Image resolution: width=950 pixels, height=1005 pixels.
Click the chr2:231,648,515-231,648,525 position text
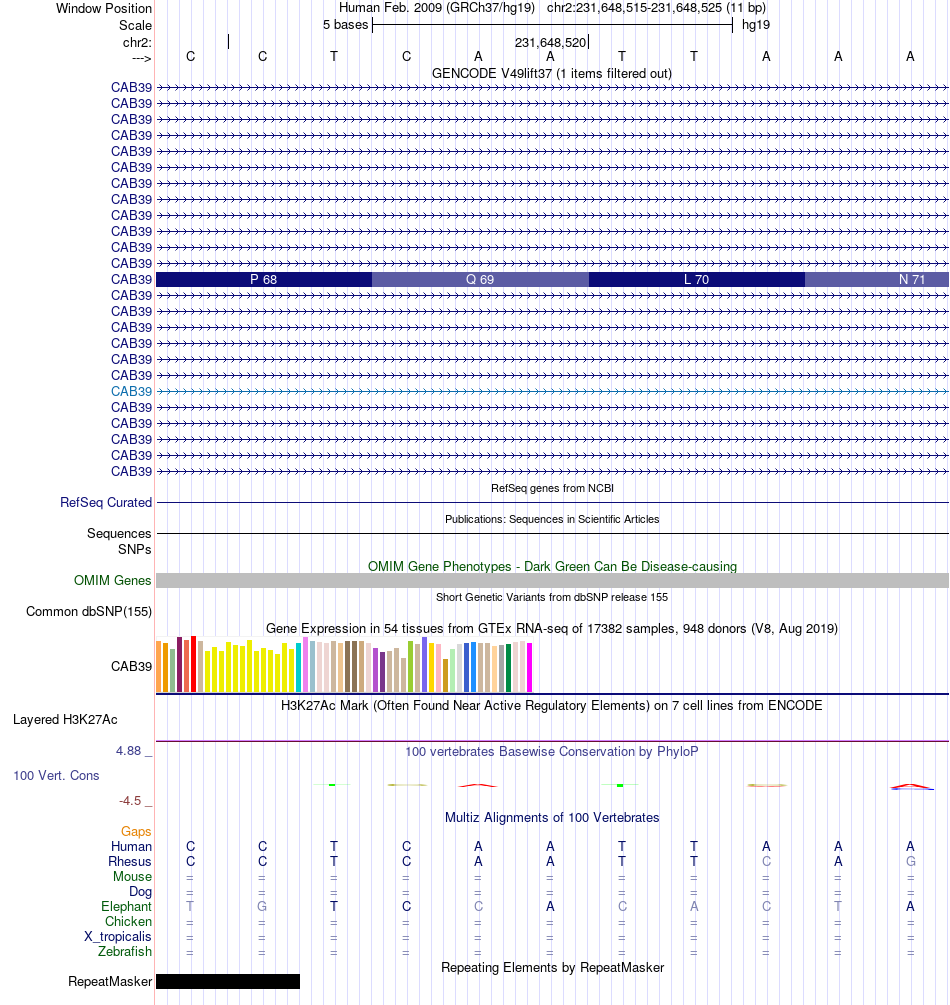(x=634, y=8)
